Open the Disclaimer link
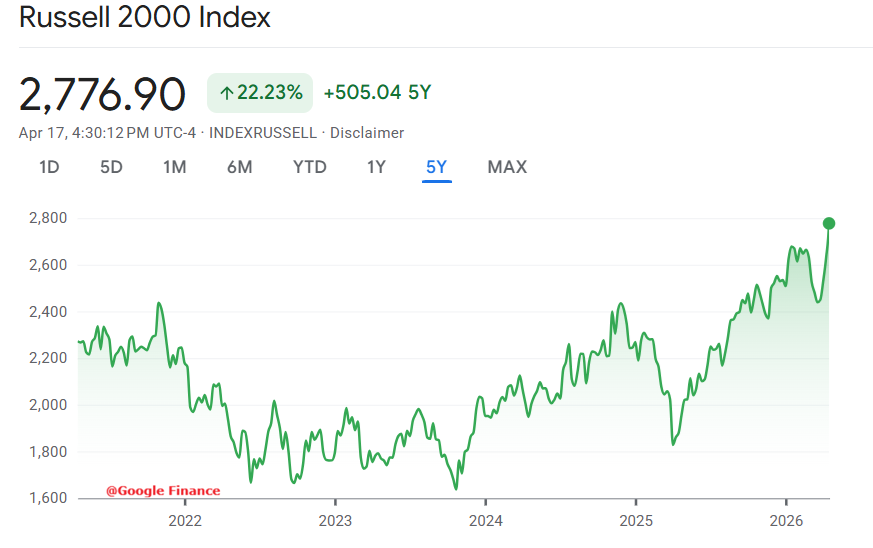 (x=367, y=133)
